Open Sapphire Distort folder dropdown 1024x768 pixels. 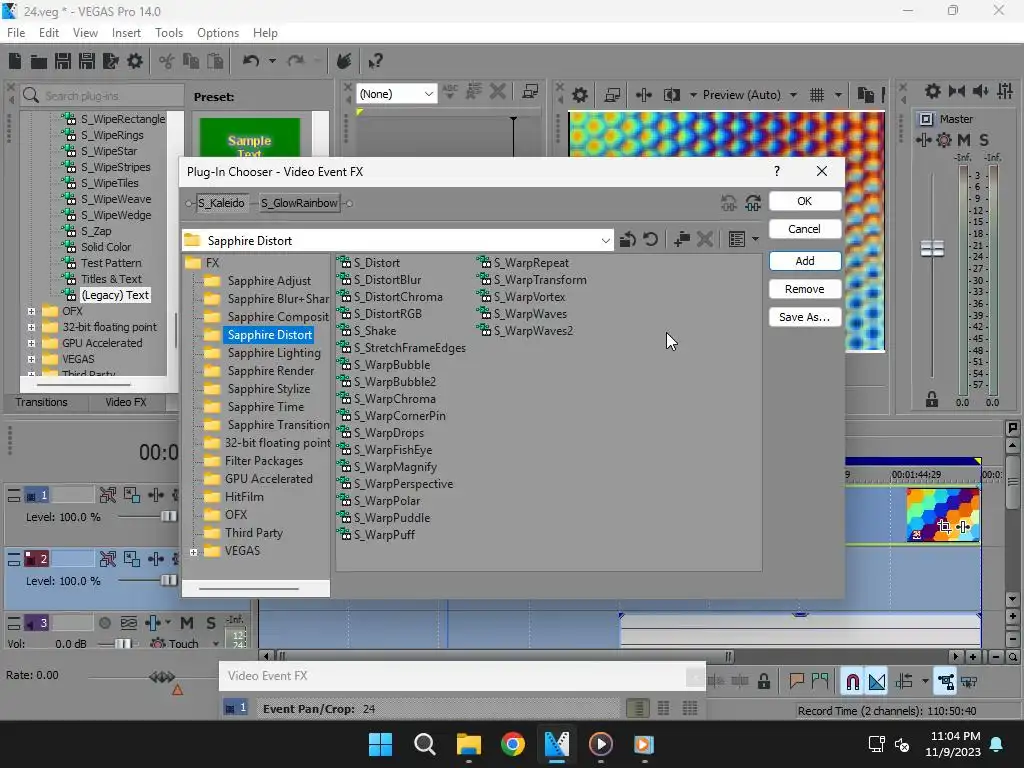click(x=605, y=241)
